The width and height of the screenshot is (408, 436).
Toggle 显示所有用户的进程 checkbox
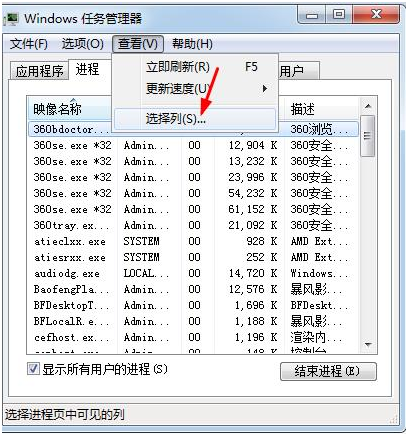point(33,369)
